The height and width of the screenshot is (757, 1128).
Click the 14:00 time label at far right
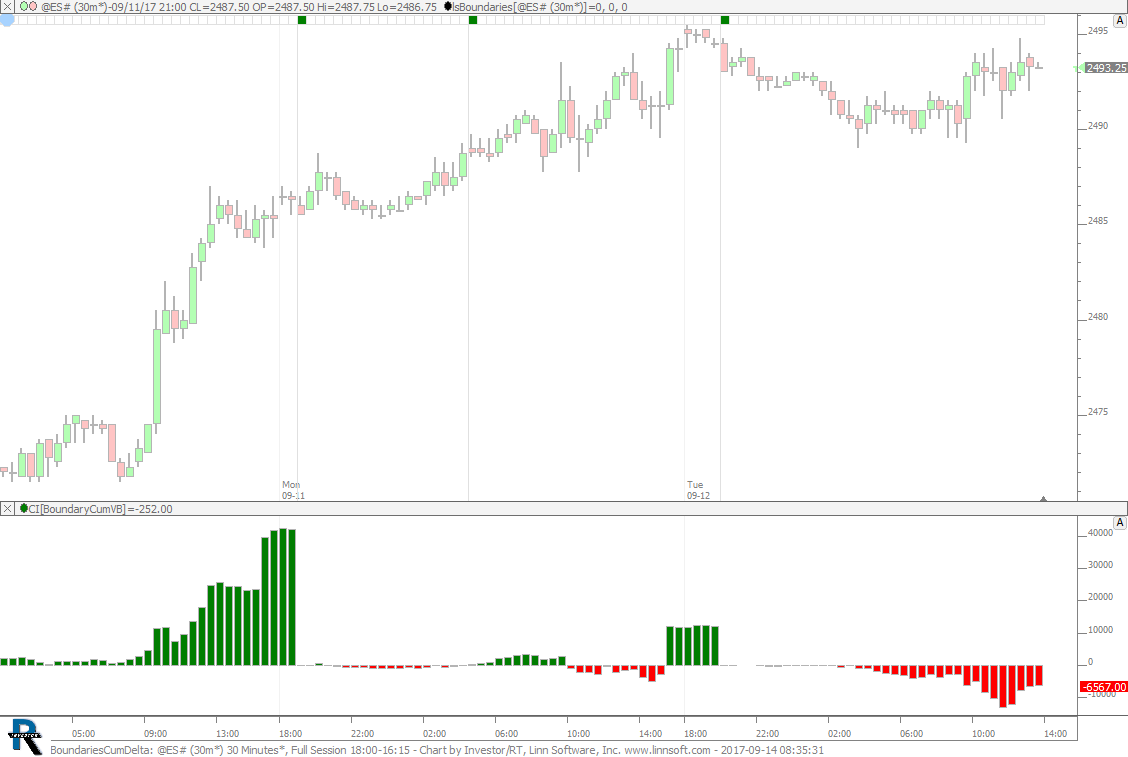tap(1055, 733)
